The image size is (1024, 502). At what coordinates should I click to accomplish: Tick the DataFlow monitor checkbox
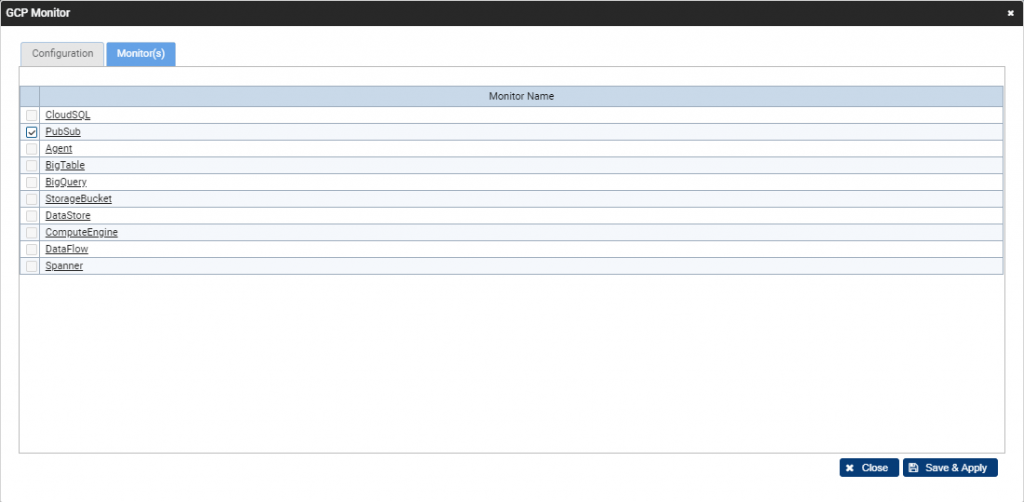pos(31,249)
